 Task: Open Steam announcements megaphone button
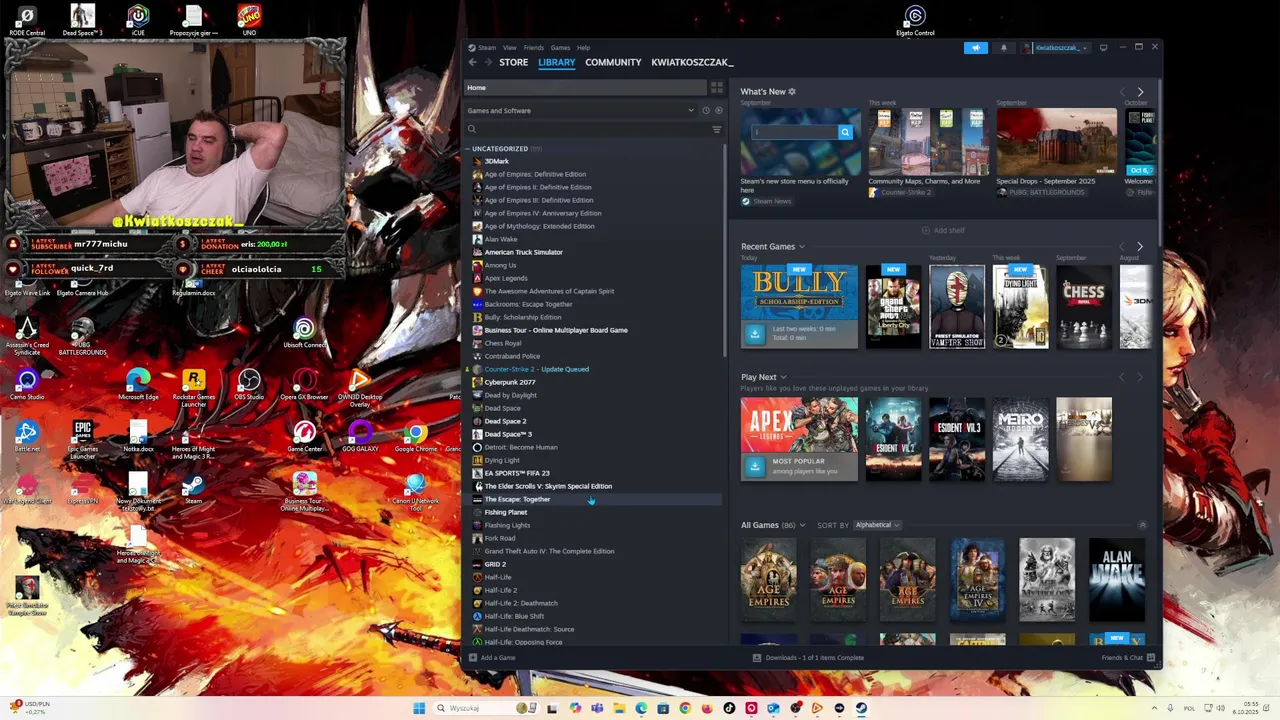[976, 47]
